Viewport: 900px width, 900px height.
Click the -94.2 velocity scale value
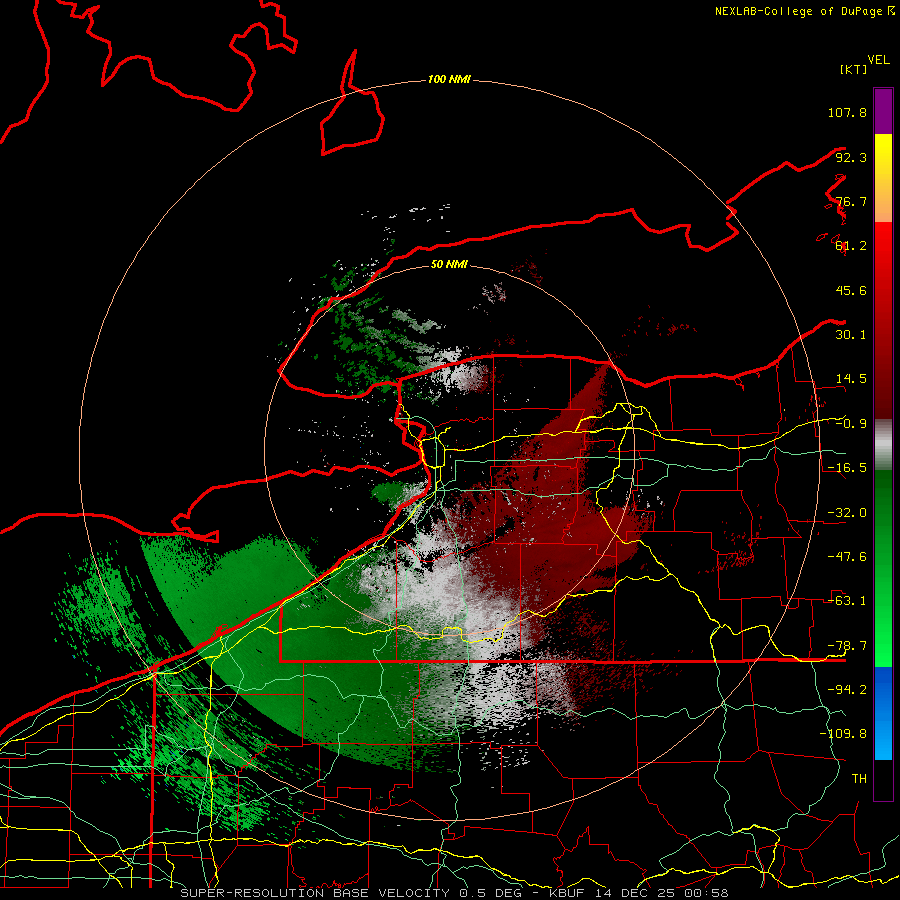847,690
